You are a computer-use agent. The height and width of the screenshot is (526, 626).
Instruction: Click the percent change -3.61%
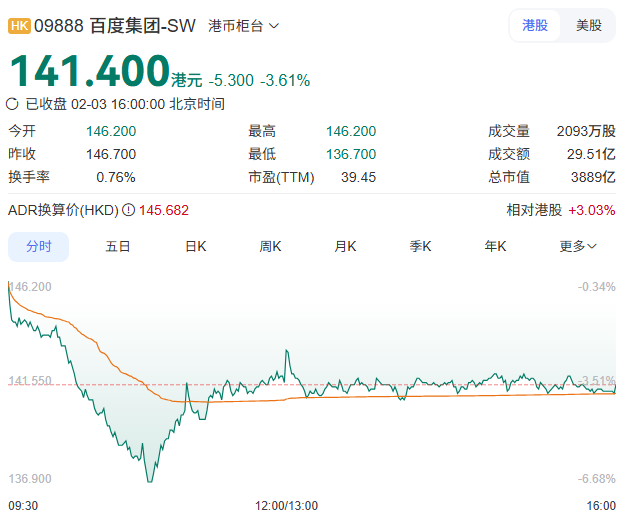285,80
